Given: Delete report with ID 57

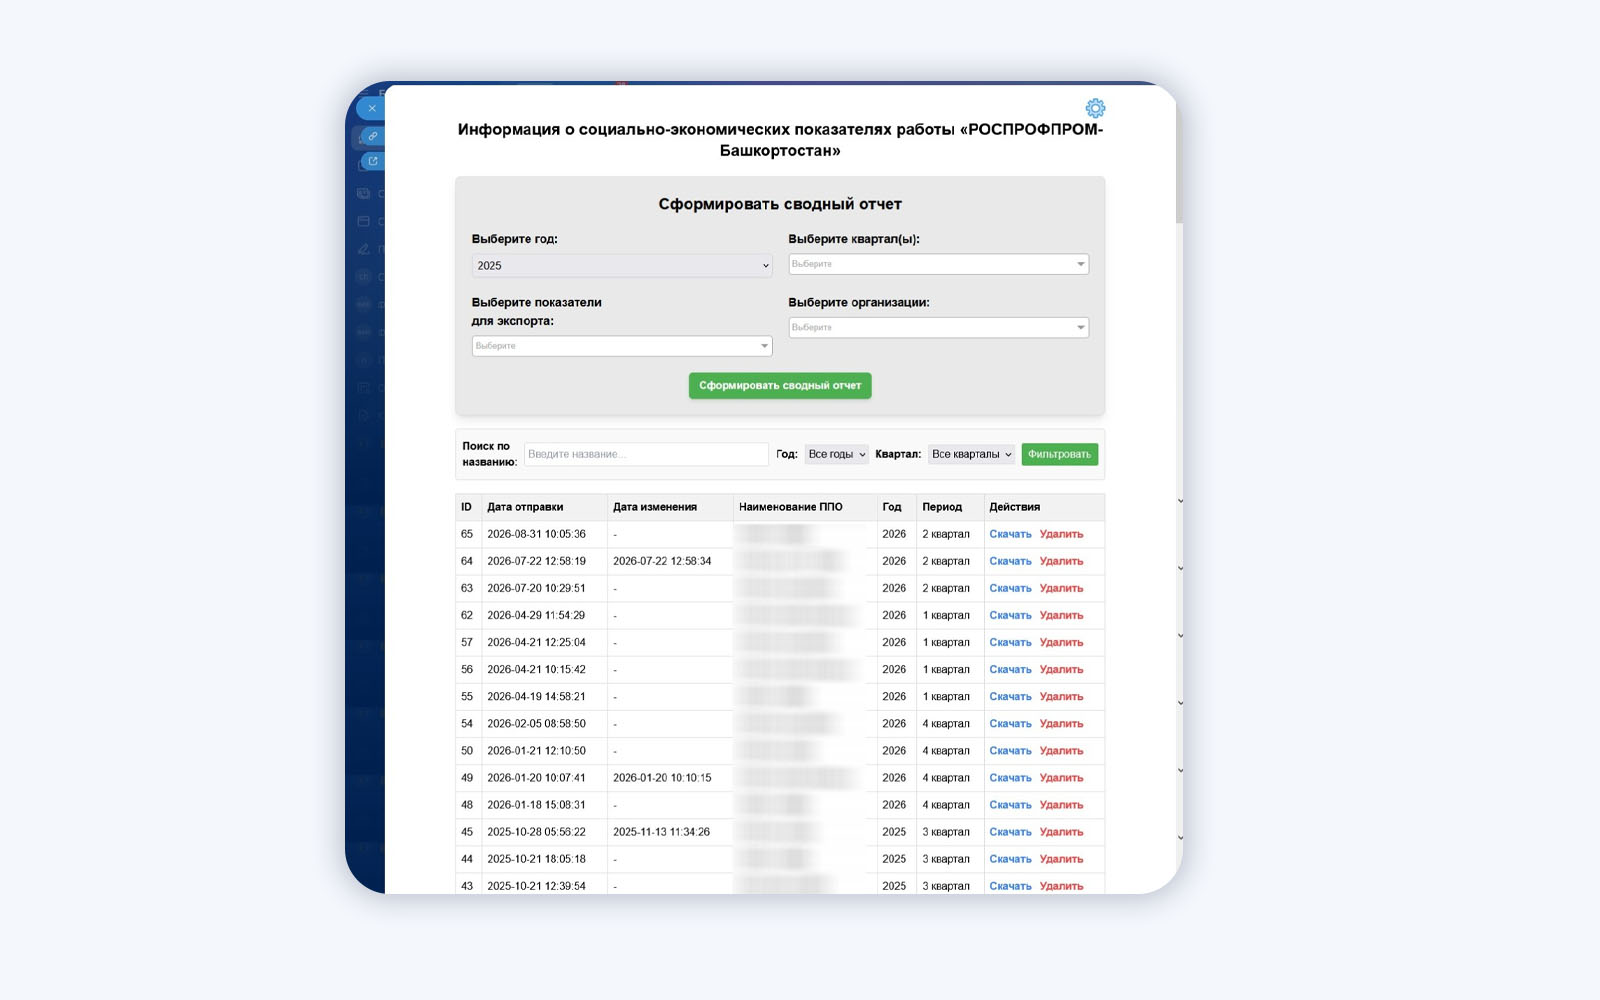Looking at the screenshot, I should (x=1061, y=642).
